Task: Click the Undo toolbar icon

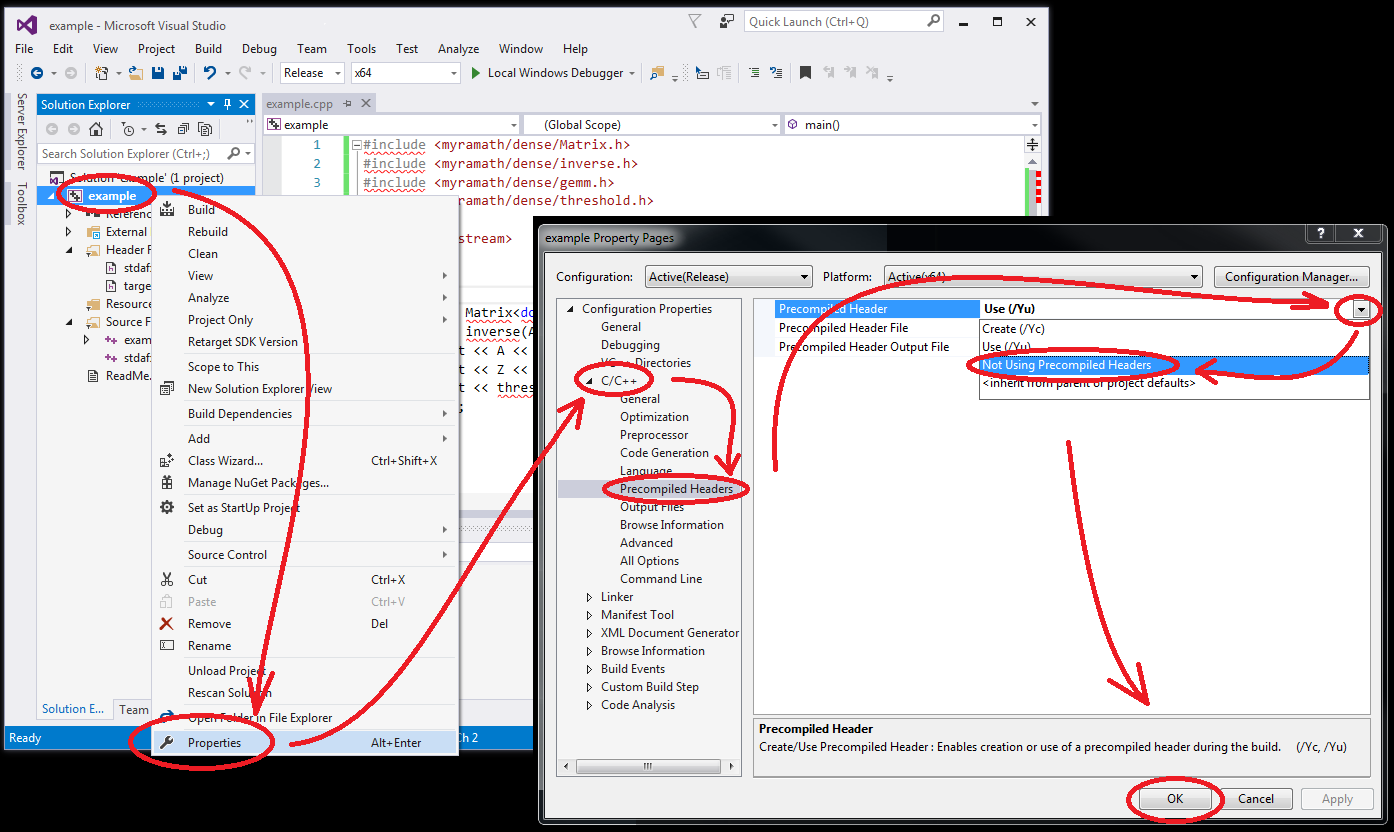Action: (209, 73)
